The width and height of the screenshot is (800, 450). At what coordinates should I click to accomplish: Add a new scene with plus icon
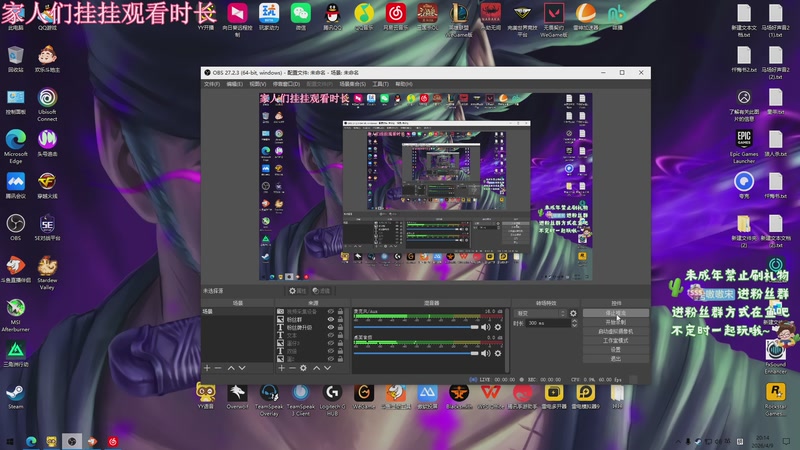click(x=207, y=368)
